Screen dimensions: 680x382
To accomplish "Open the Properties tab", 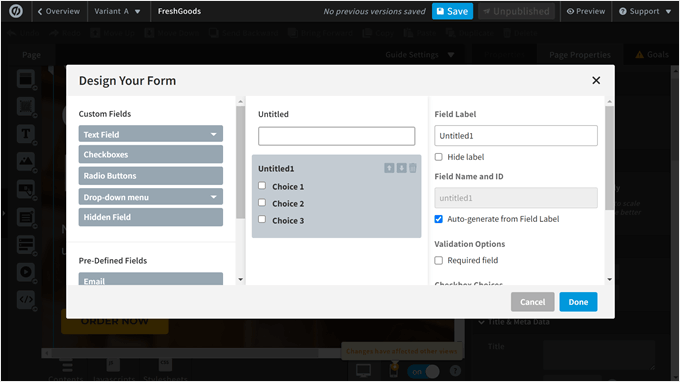I will [503, 55].
